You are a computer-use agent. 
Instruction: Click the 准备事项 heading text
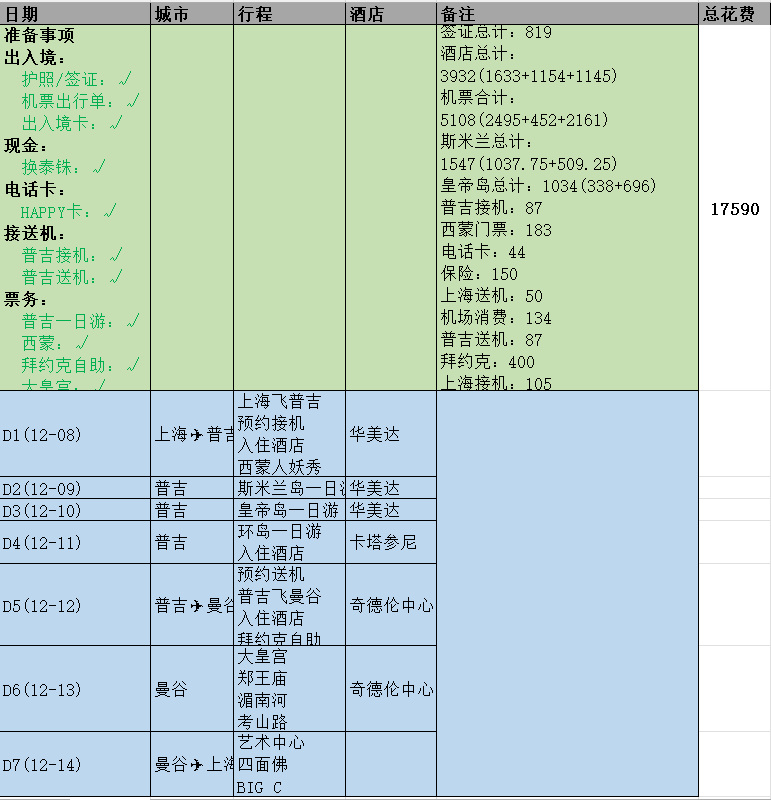(39, 35)
